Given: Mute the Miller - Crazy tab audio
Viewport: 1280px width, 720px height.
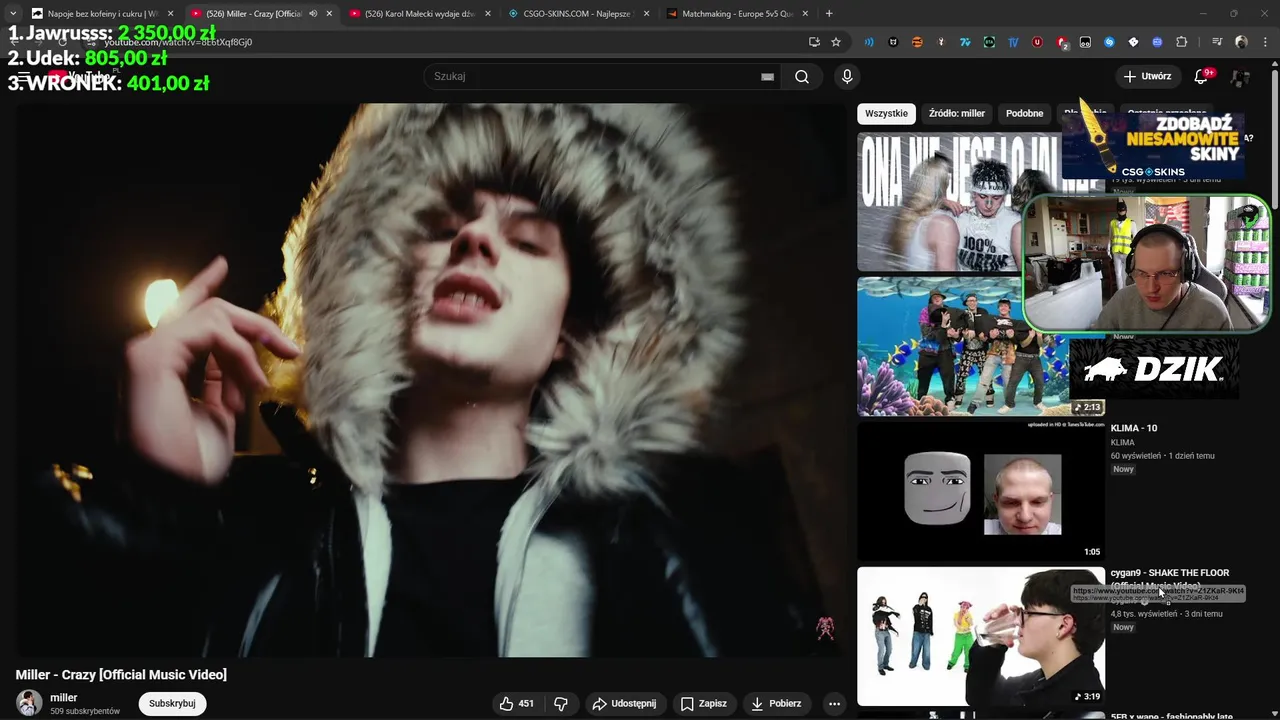Looking at the screenshot, I should [x=313, y=14].
